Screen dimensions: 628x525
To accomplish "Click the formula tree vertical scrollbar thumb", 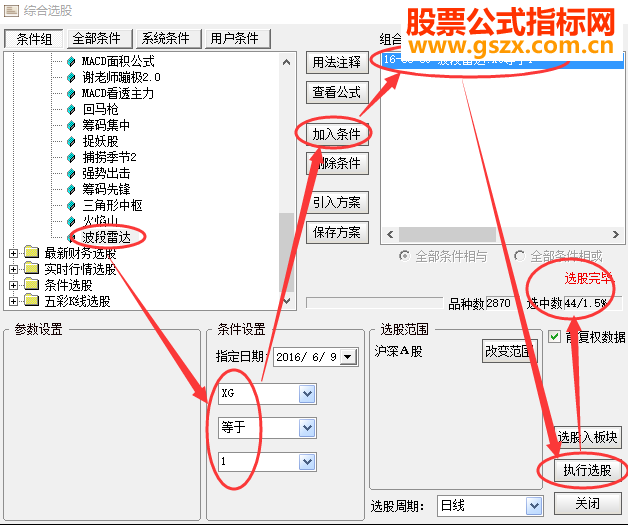I will [286, 252].
